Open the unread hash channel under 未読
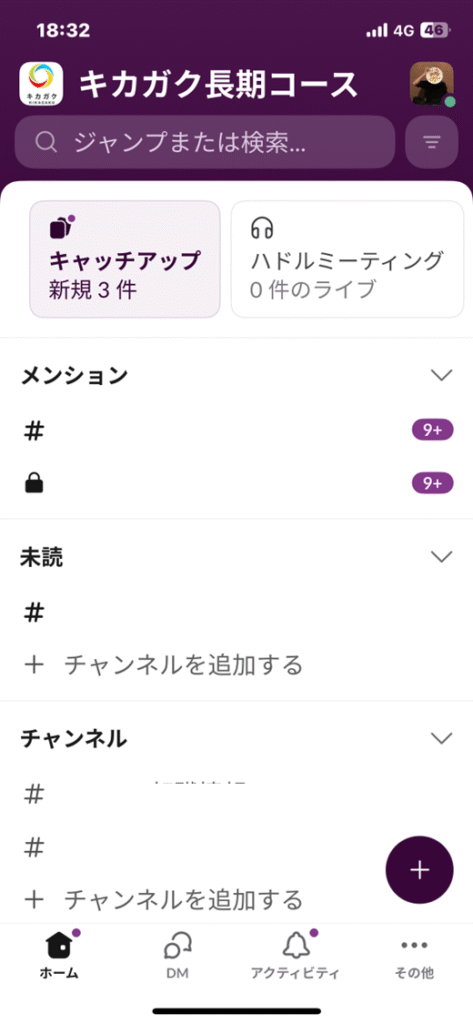This screenshot has width=473, height=1024. coord(236,613)
